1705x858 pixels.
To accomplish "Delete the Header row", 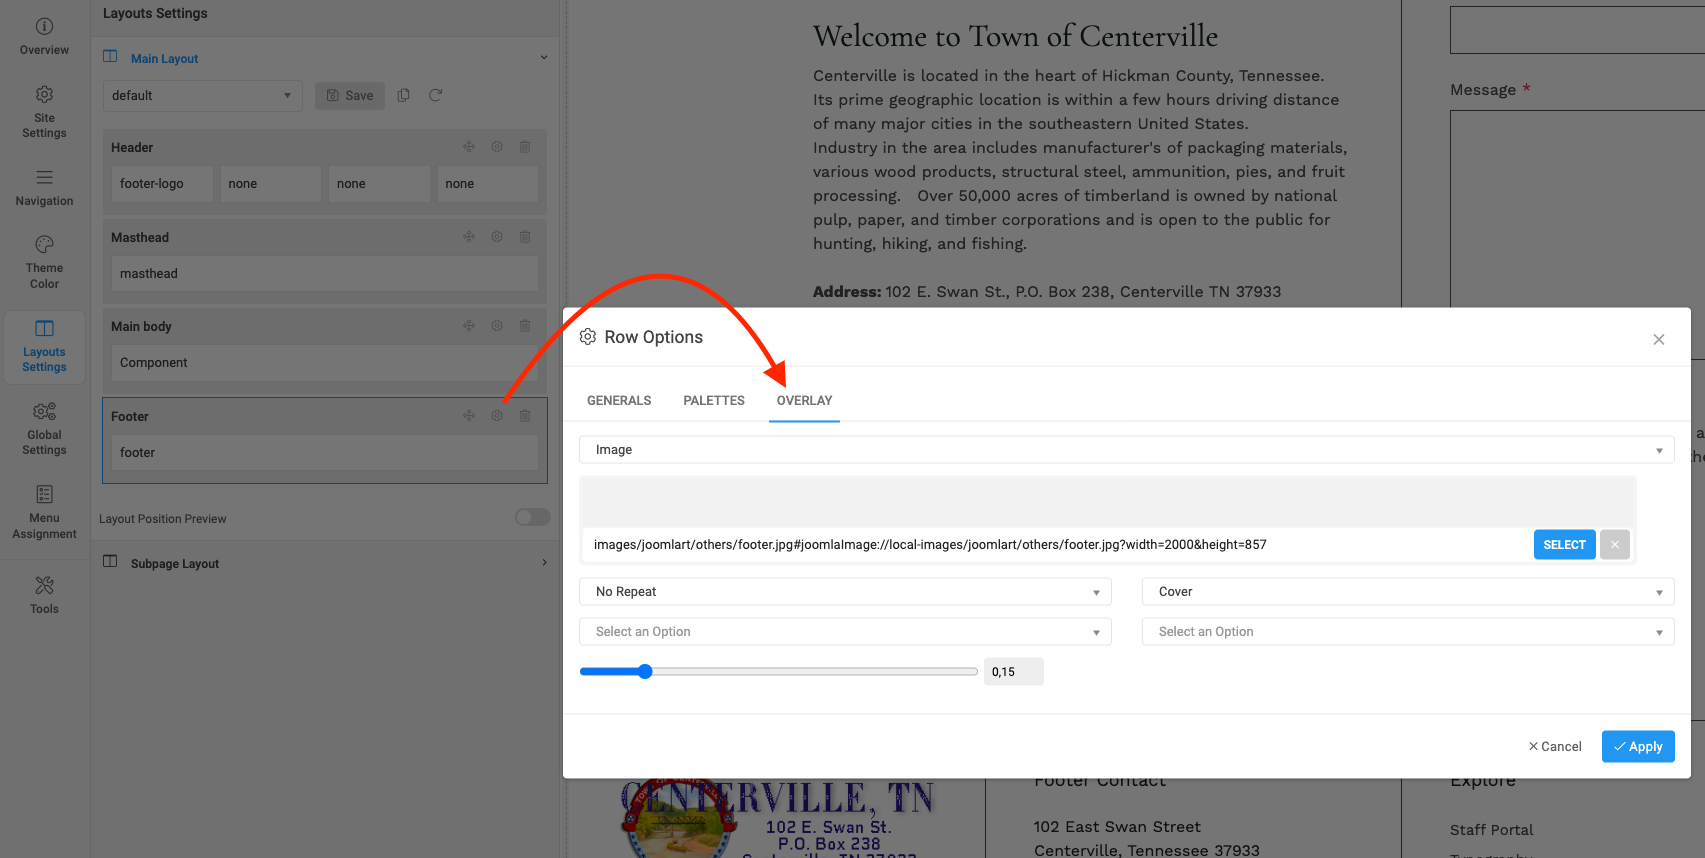I will pos(525,147).
